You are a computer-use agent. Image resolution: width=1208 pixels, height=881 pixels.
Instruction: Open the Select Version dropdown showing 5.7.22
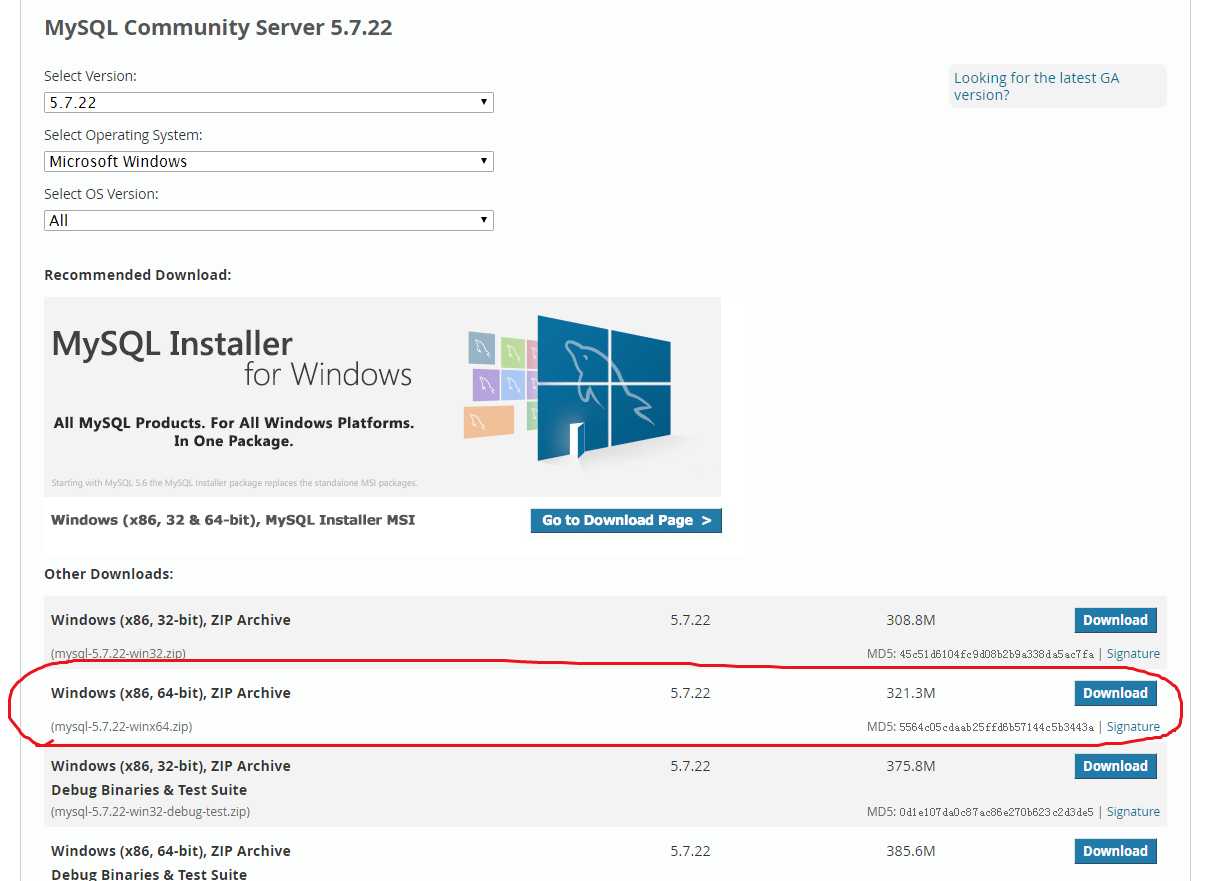point(269,102)
